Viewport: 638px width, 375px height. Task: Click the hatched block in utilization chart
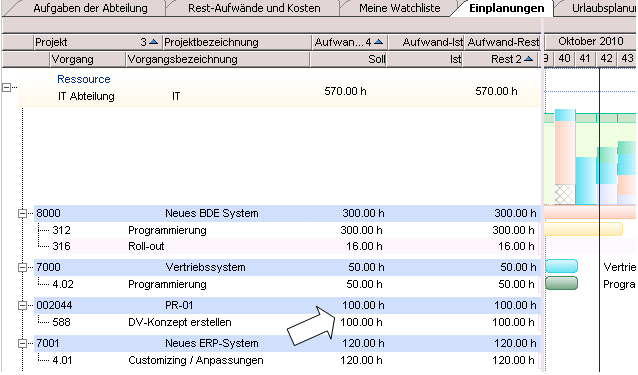click(565, 194)
